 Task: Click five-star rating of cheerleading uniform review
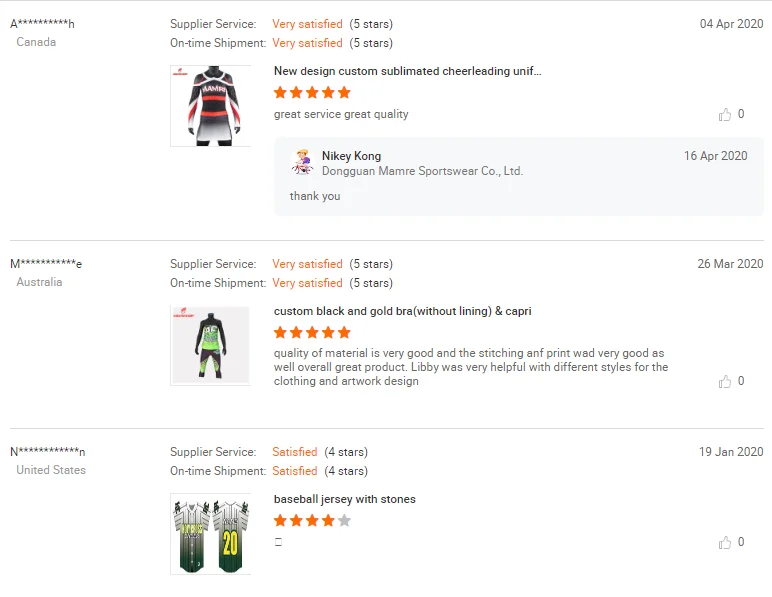tap(312, 93)
